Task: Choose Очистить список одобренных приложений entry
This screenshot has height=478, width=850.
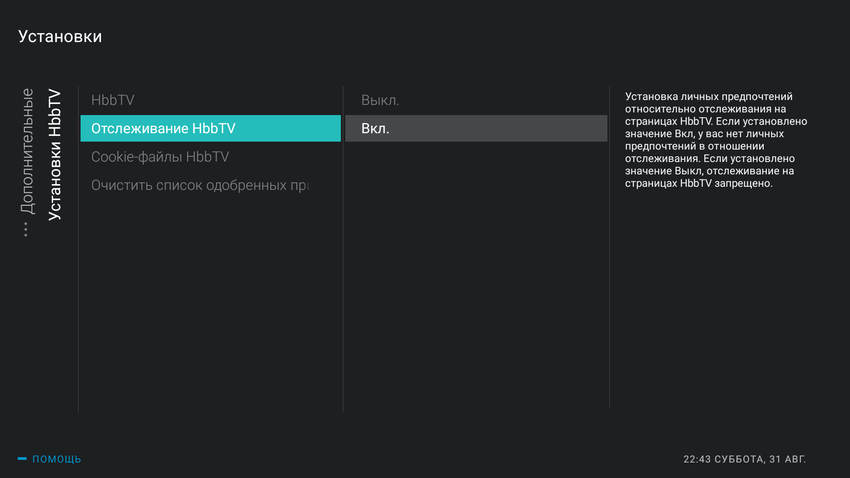Action: (x=199, y=185)
